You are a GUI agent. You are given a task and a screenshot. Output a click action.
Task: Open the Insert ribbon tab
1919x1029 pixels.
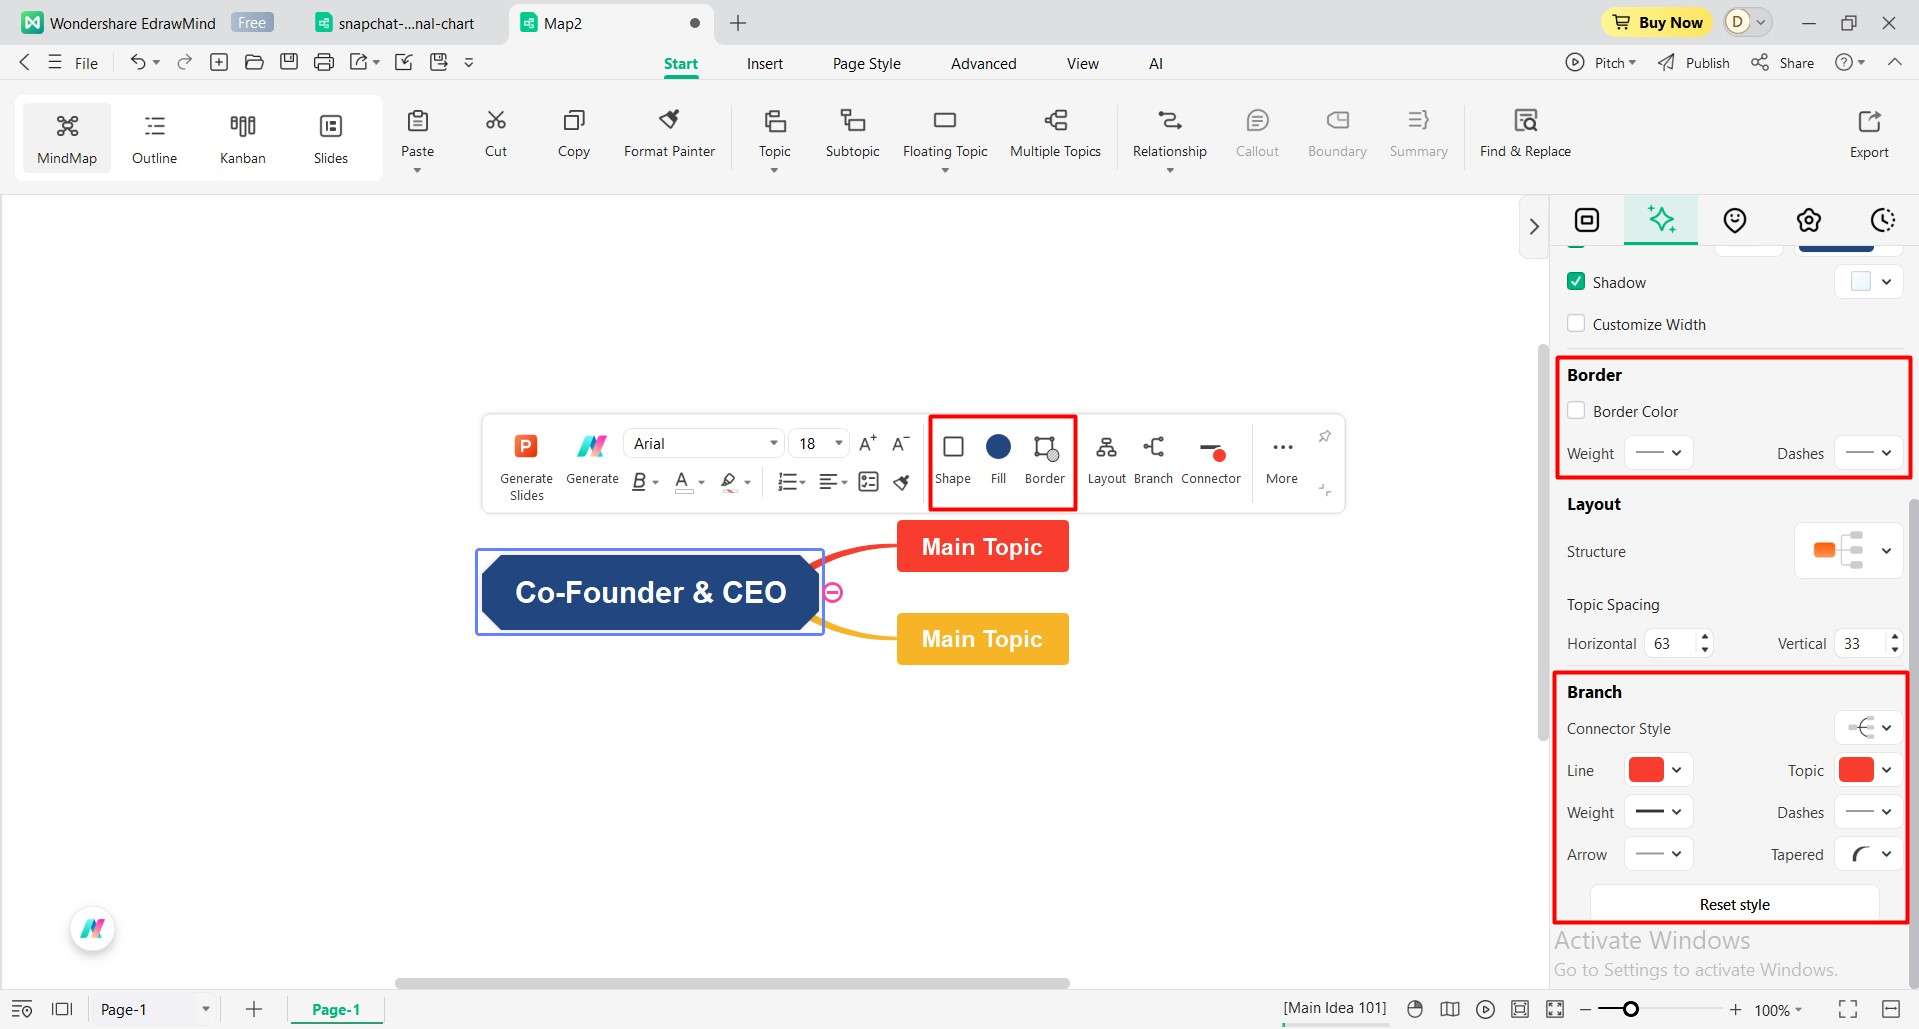765,63
